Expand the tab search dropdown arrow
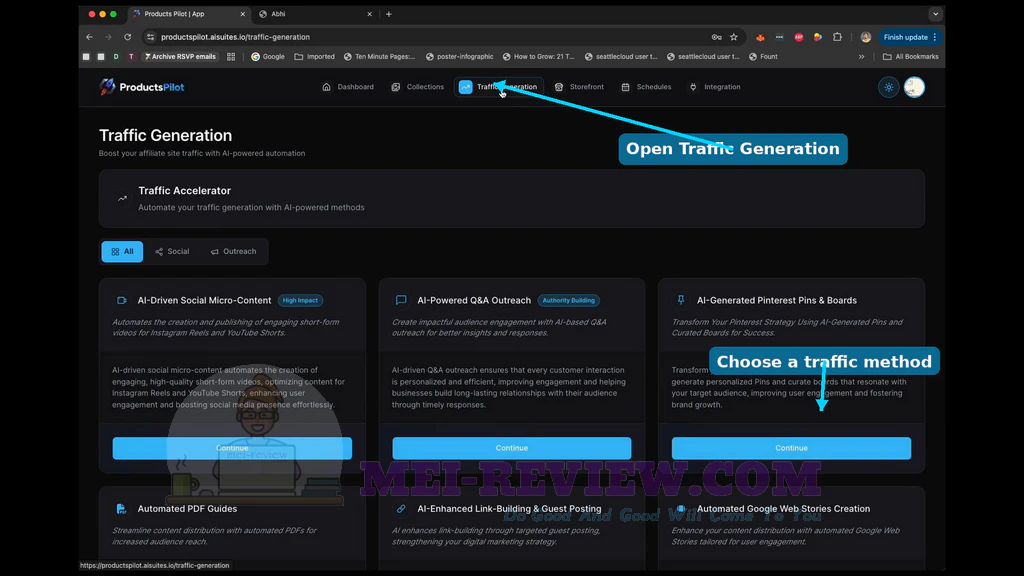1024x576 pixels. point(935,14)
